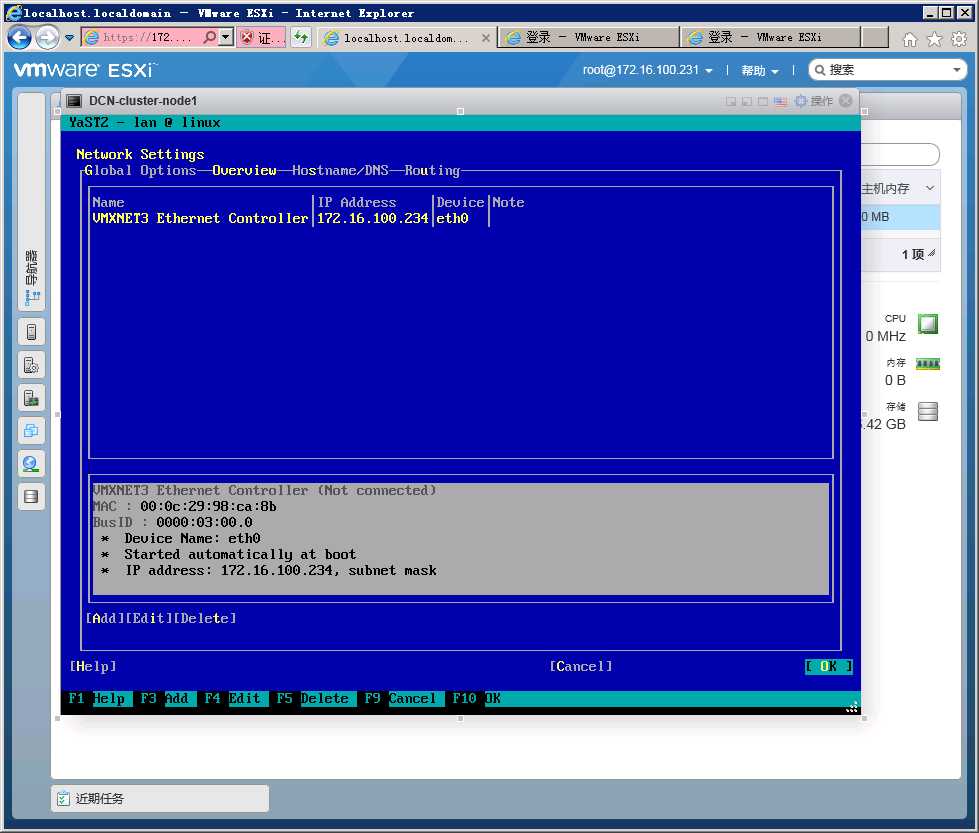This screenshot has width=979, height=833.
Task: Click the 存储 storage icon
Action: coord(928,412)
